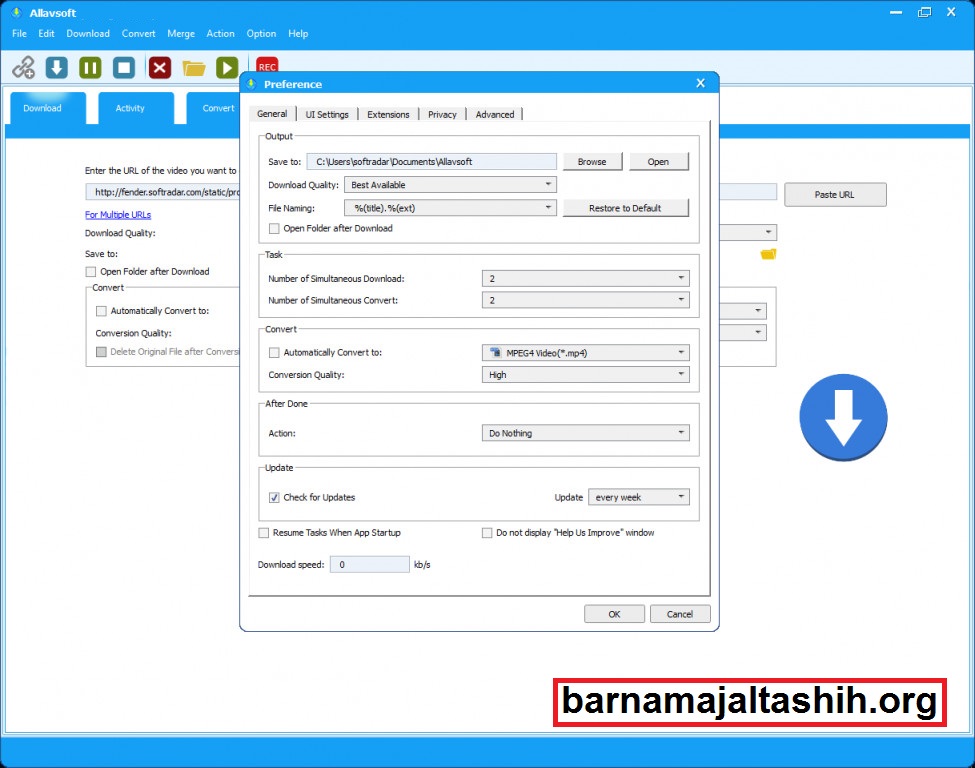Click Restore to Default button
975x768 pixels.
click(x=626, y=208)
